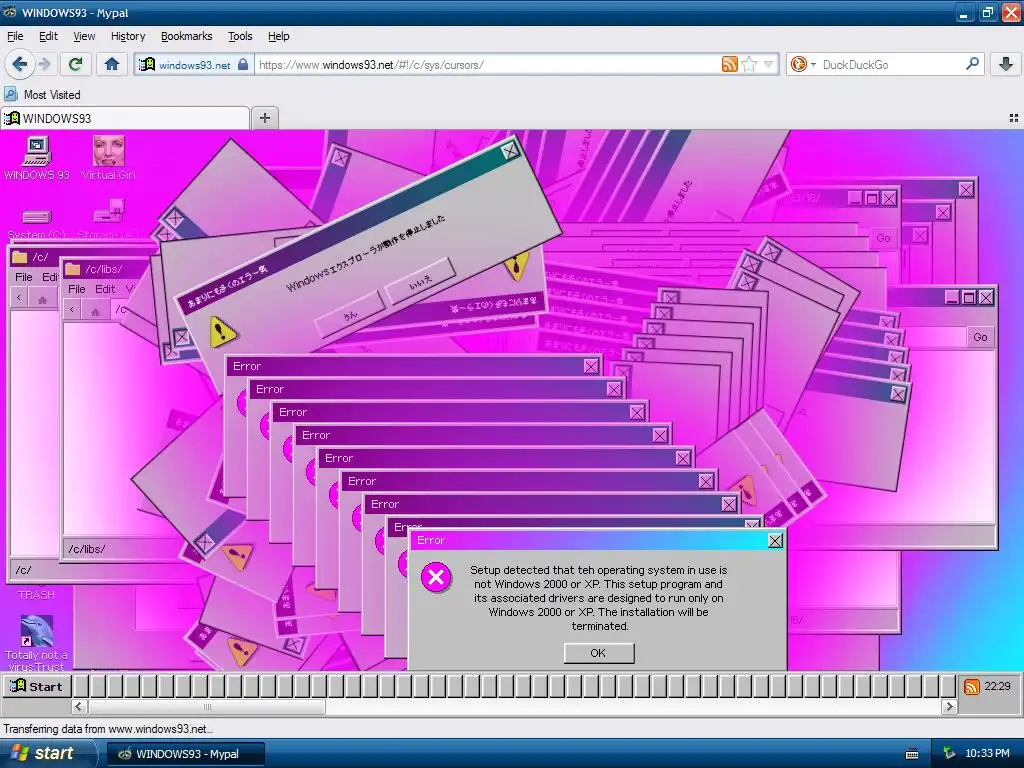The width and height of the screenshot is (1024, 768).
Task: Open the URL history dropdown arrow
Action: (769, 64)
